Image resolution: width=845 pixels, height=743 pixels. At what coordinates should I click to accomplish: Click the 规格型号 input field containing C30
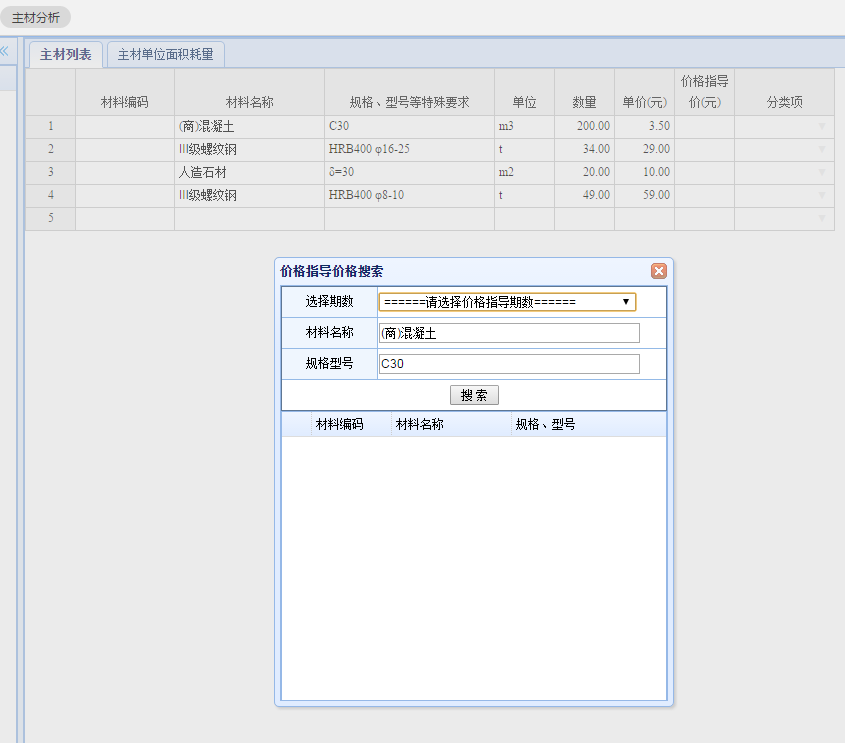pos(508,364)
